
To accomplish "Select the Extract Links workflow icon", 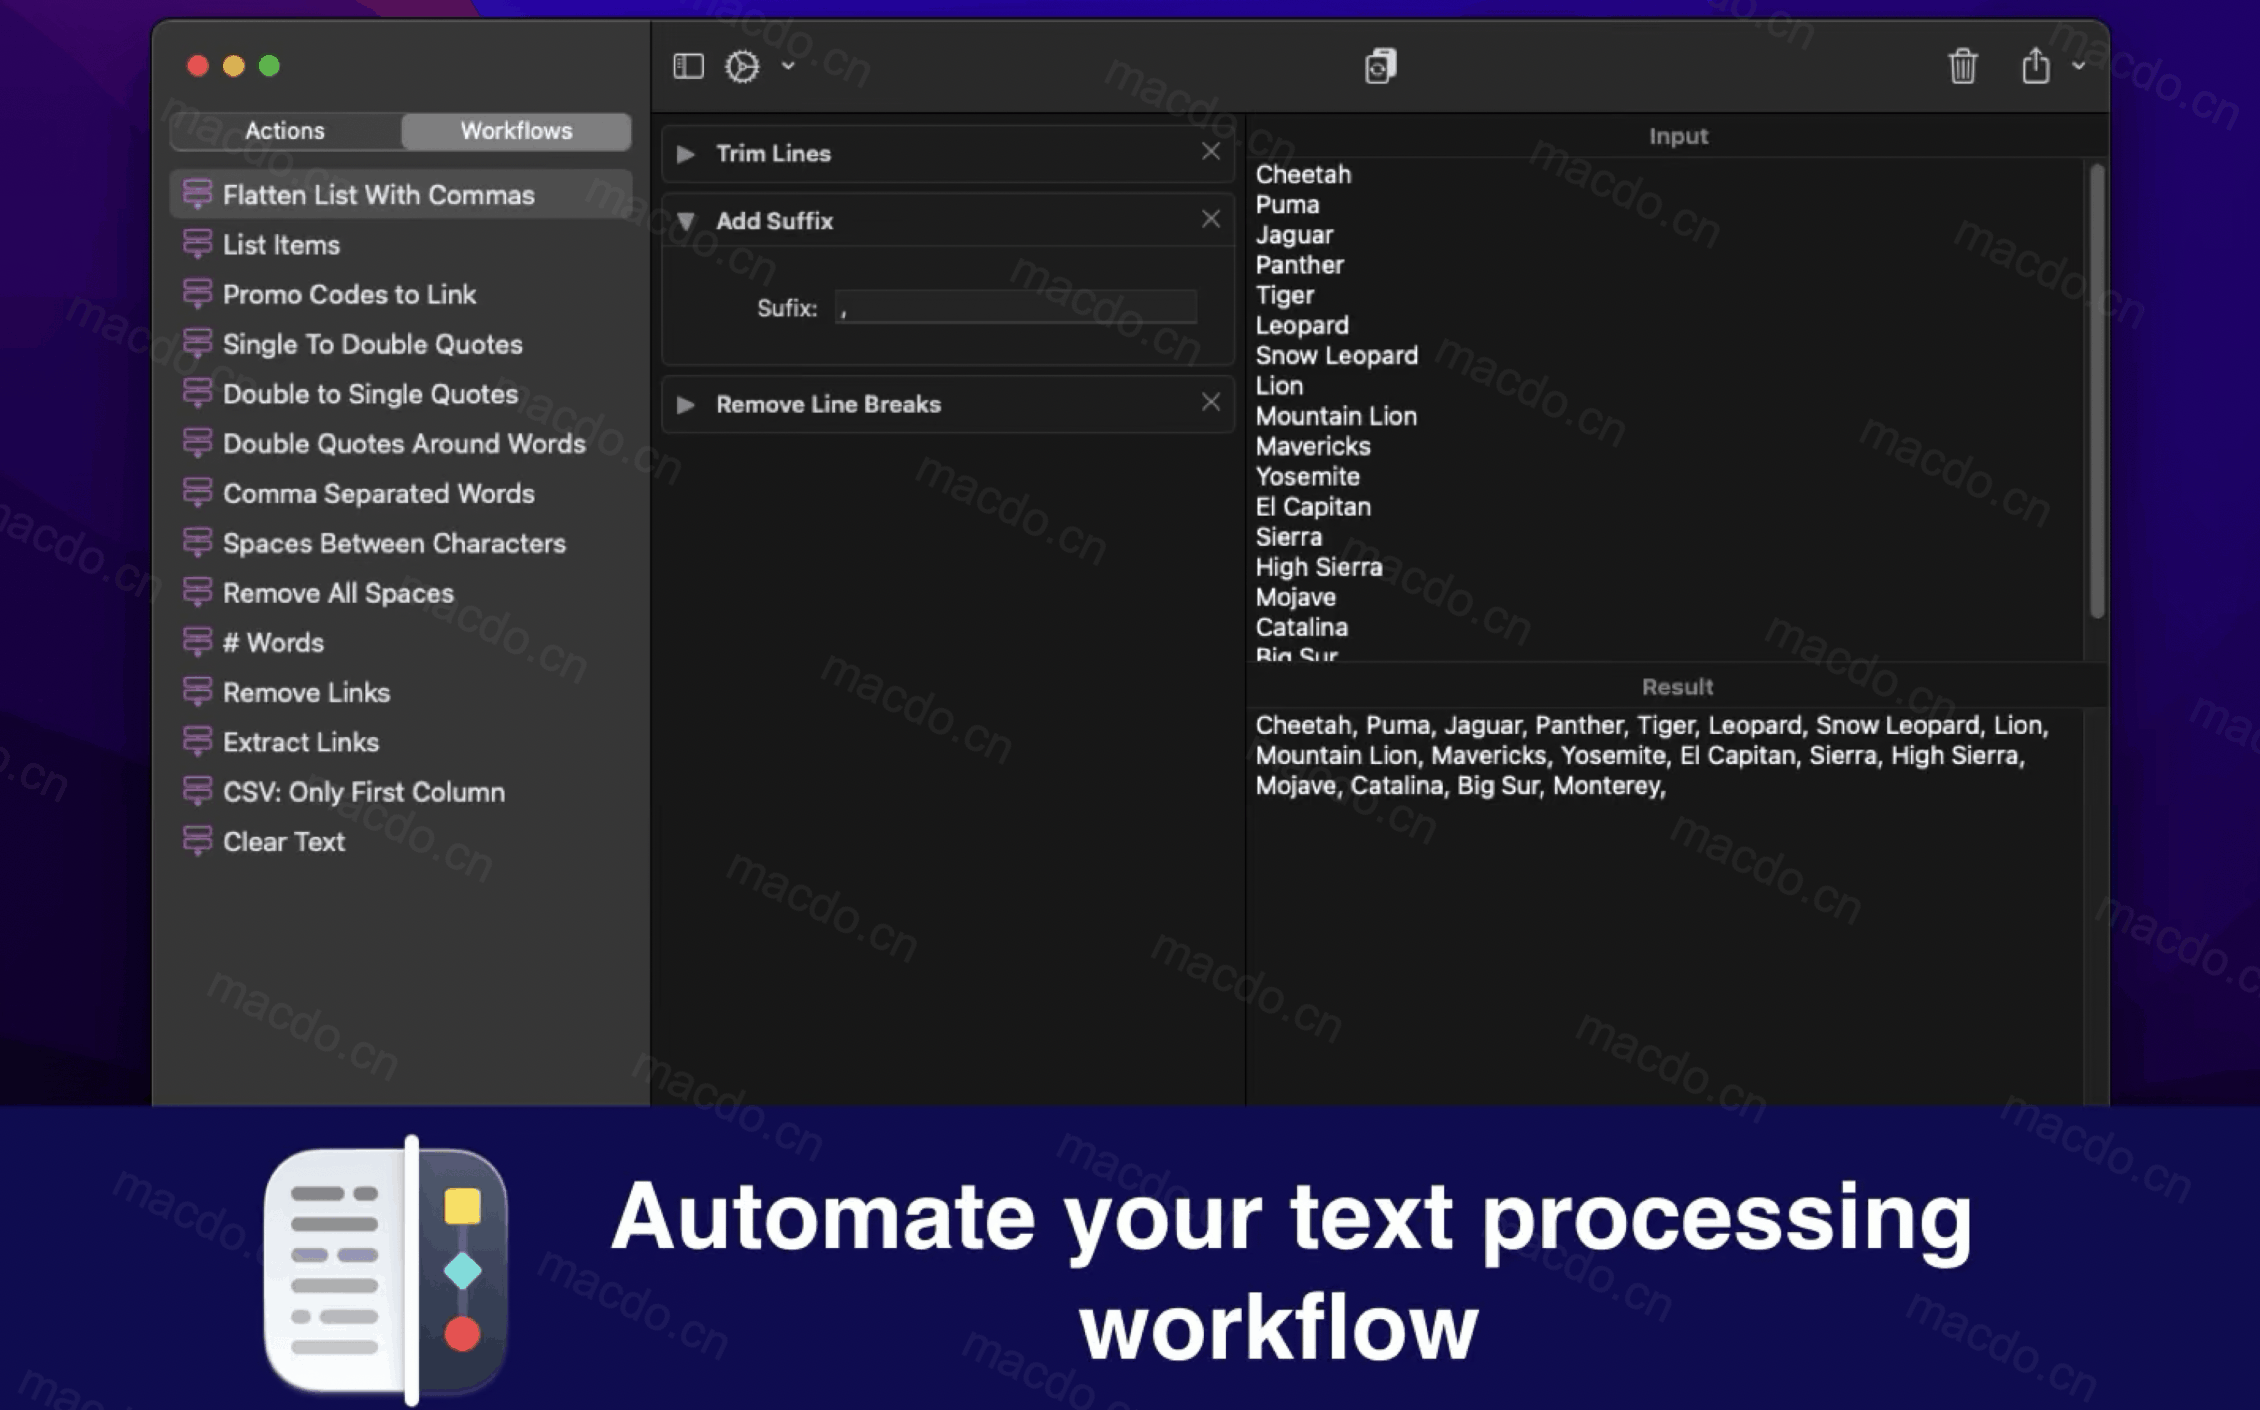I will tap(196, 741).
